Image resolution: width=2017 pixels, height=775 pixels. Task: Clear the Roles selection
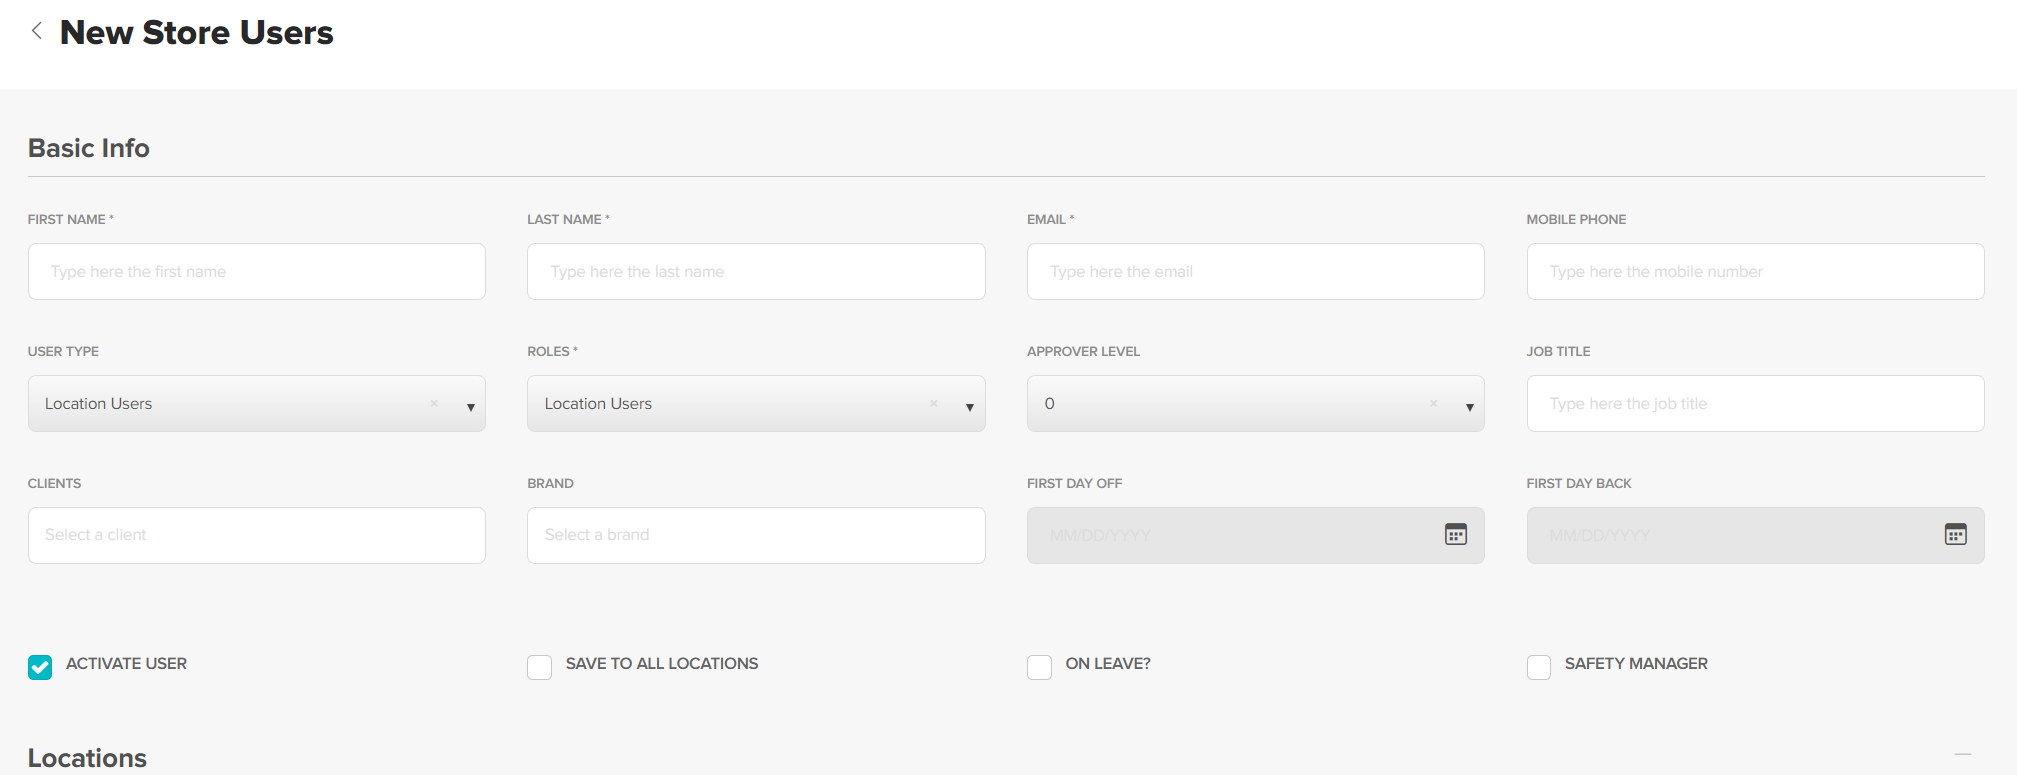click(933, 403)
